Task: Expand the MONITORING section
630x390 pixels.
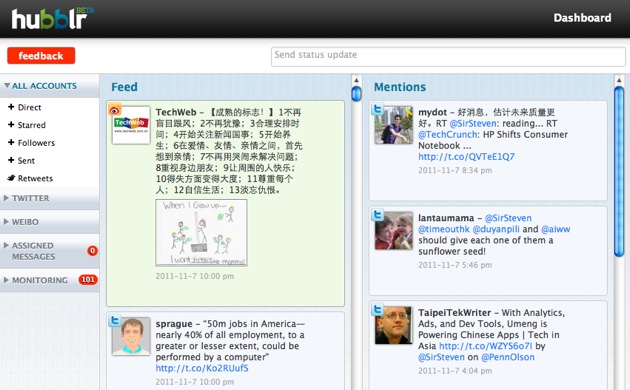Action: (x=49, y=280)
